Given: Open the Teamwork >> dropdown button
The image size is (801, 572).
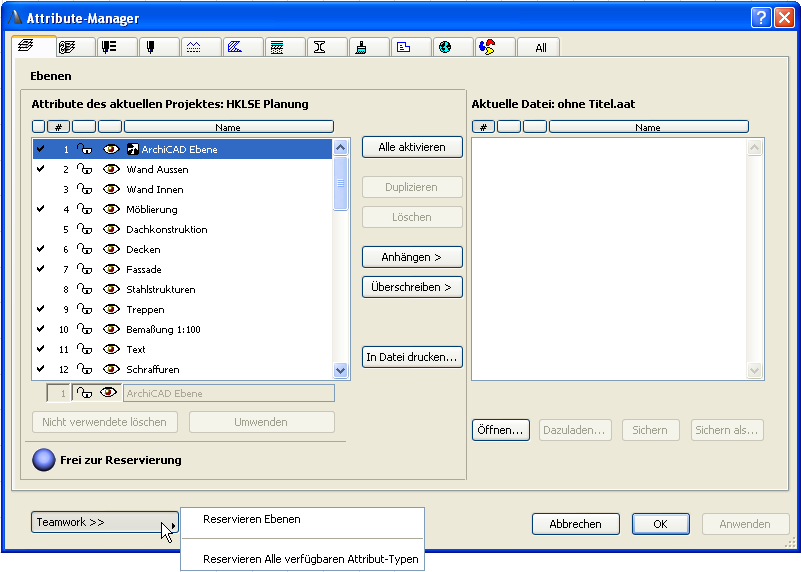Looking at the screenshot, I should [105, 522].
